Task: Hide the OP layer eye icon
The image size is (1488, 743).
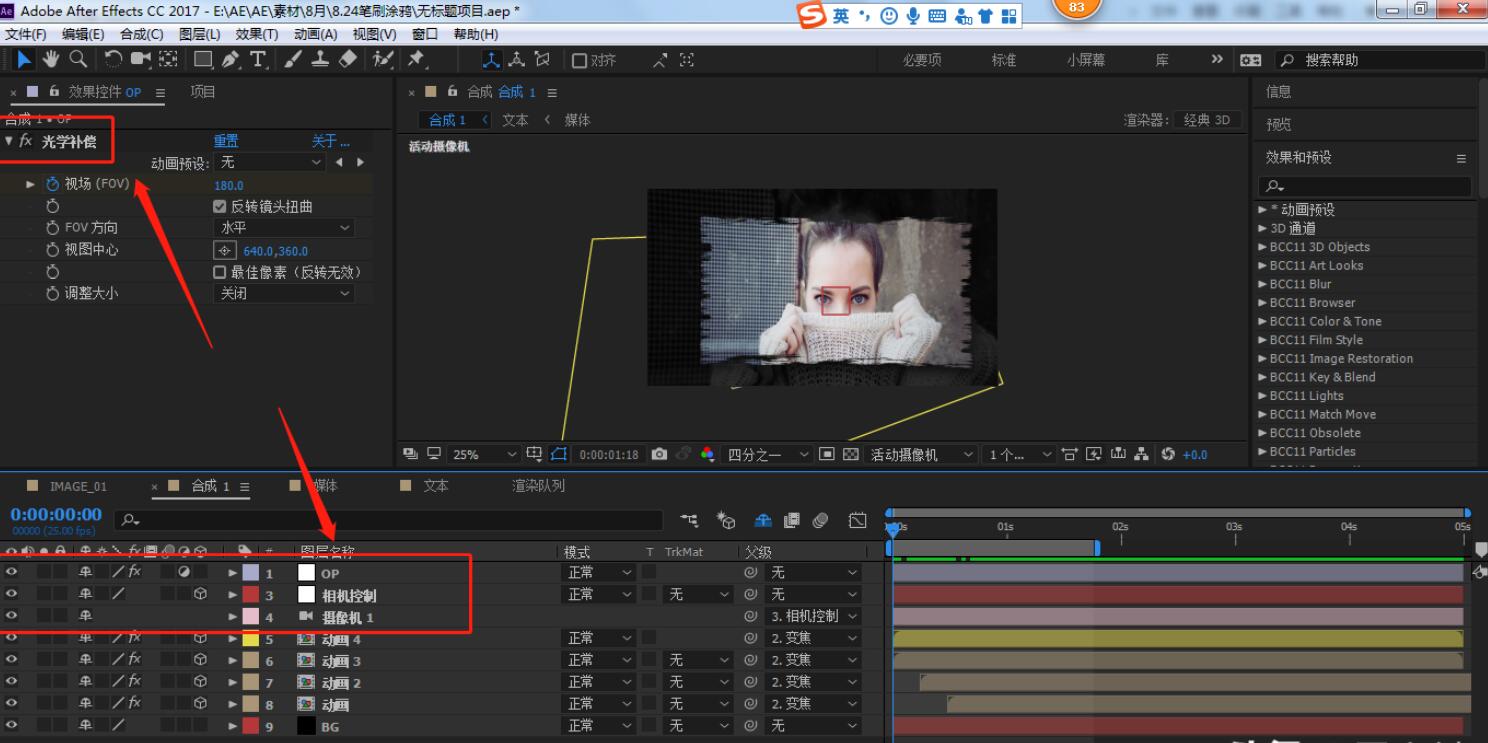Action: [12, 573]
